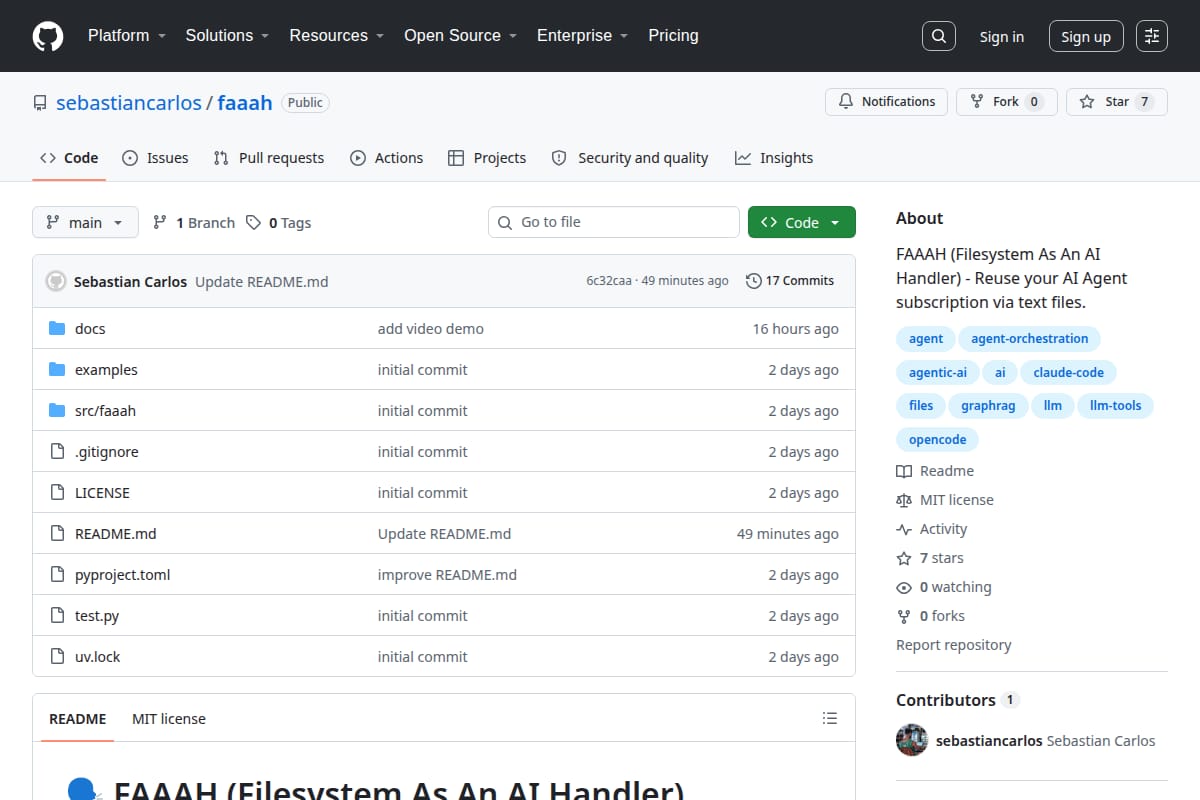
Task: Switch to Security and quality tab
Action: 630,158
